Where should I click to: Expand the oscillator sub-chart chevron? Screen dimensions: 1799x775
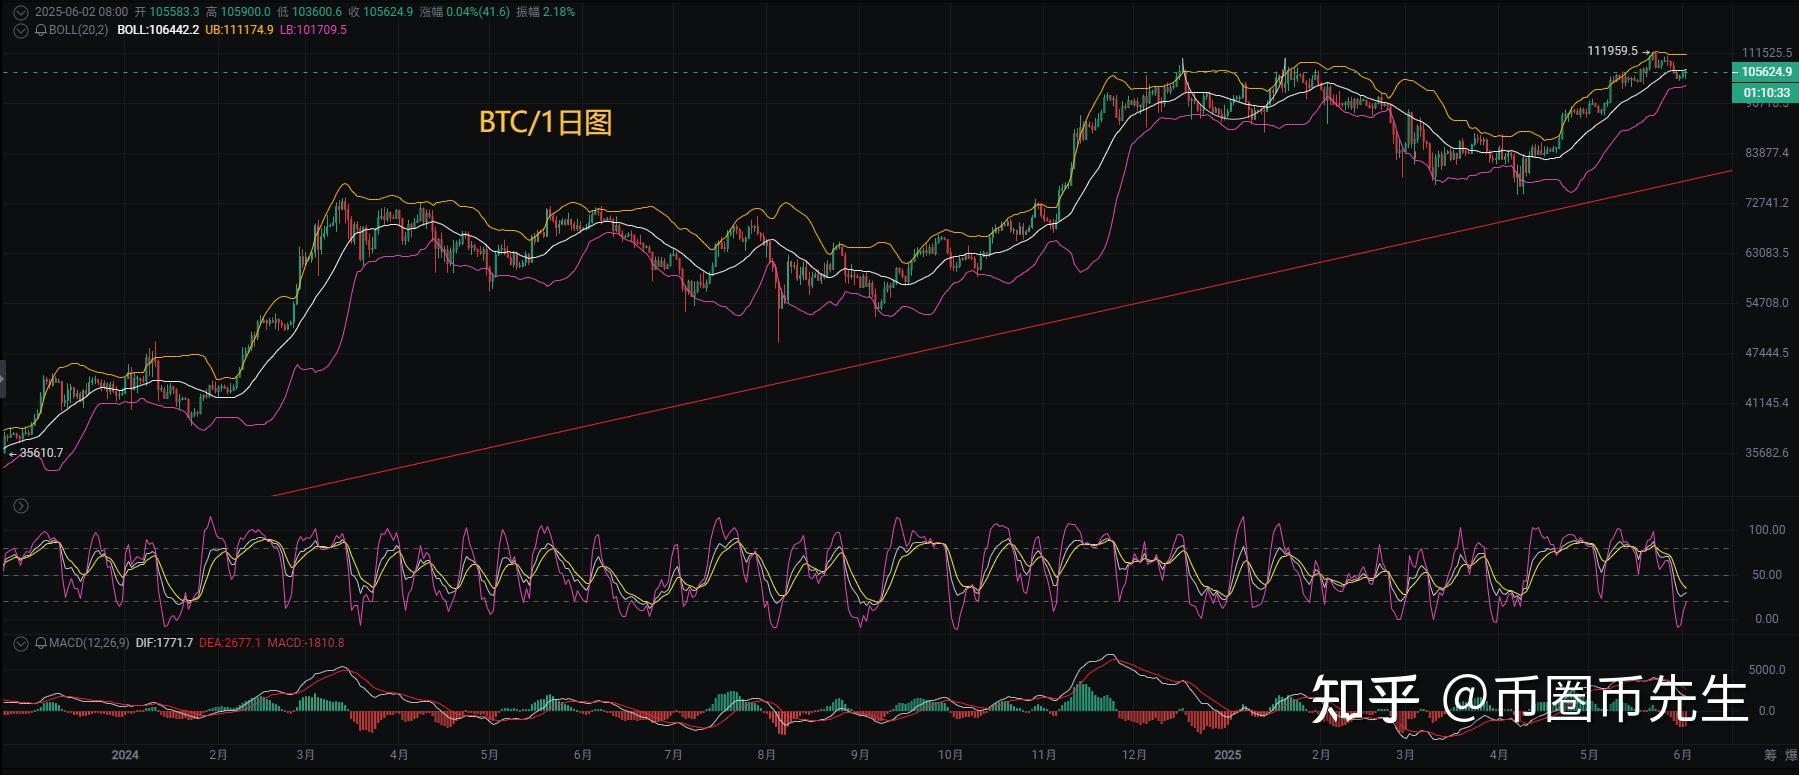[x=20, y=507]
